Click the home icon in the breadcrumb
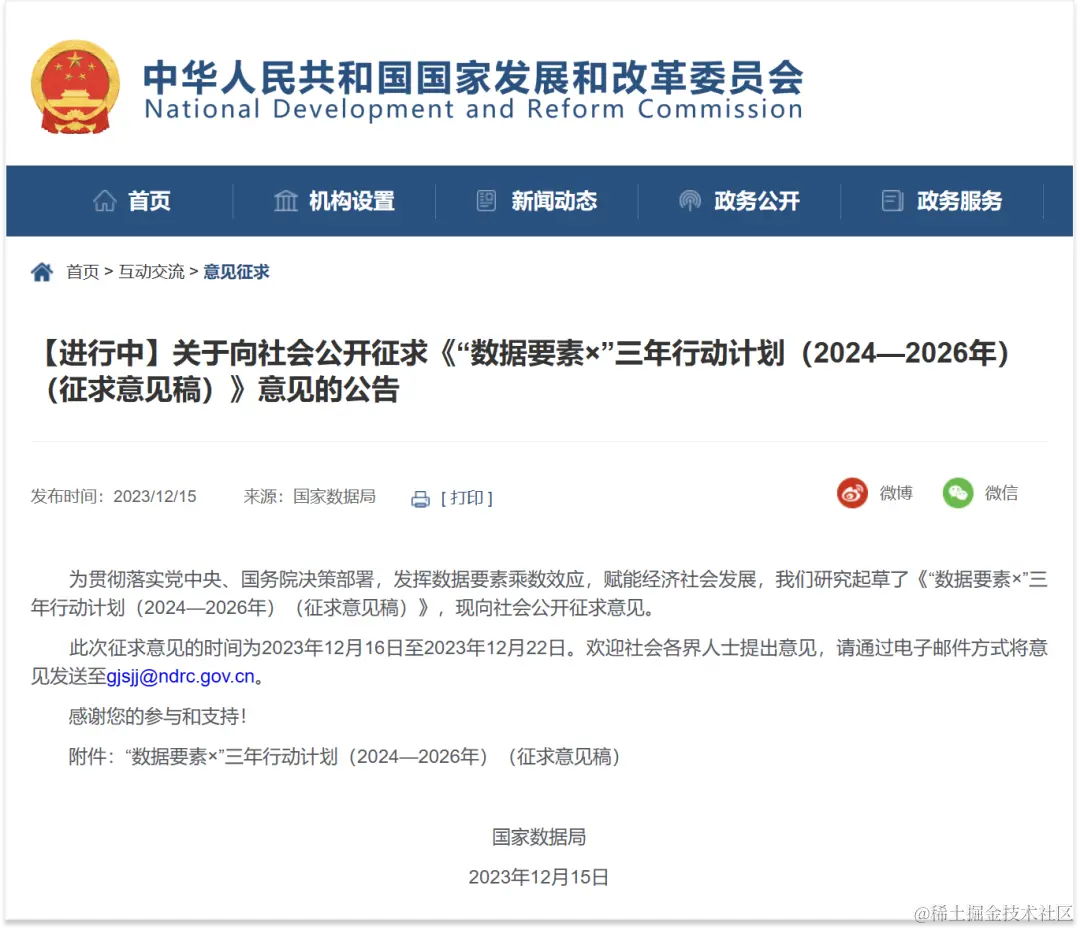 [40, 270]
